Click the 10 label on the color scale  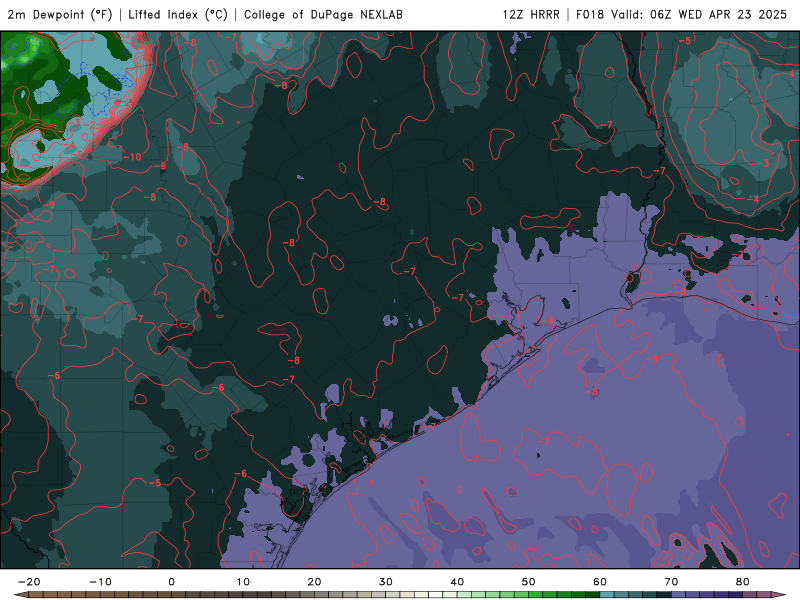pyautogui.click(x=243, y=582)
